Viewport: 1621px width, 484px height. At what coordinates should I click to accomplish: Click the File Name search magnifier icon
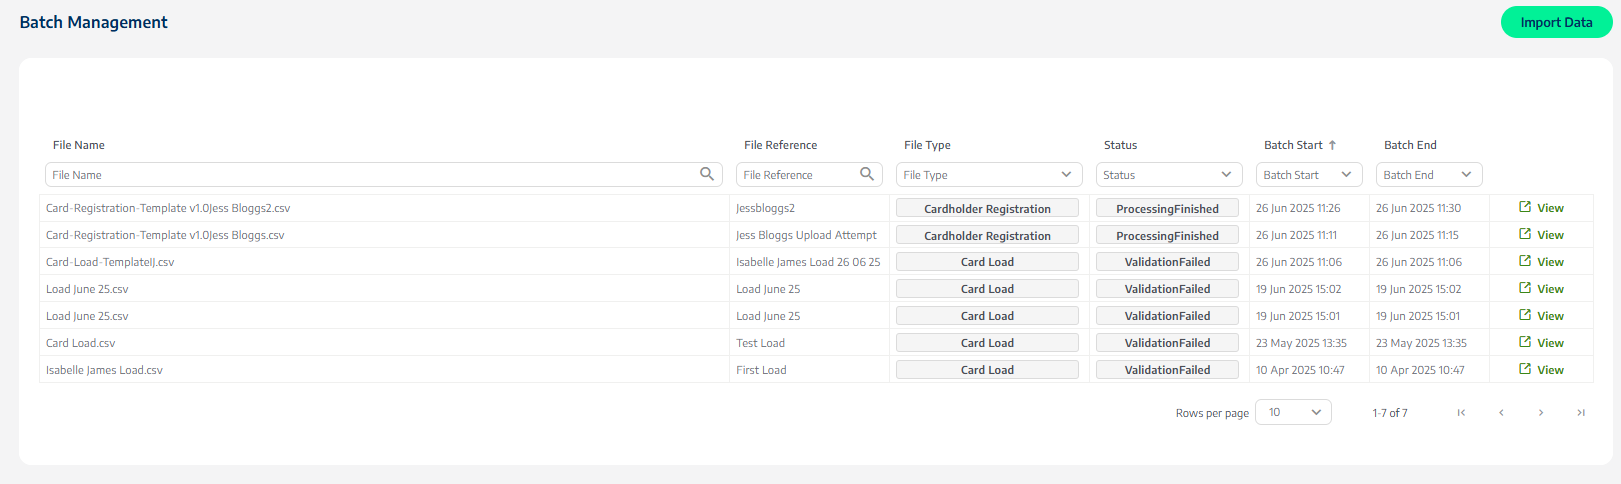click(707, 174)
